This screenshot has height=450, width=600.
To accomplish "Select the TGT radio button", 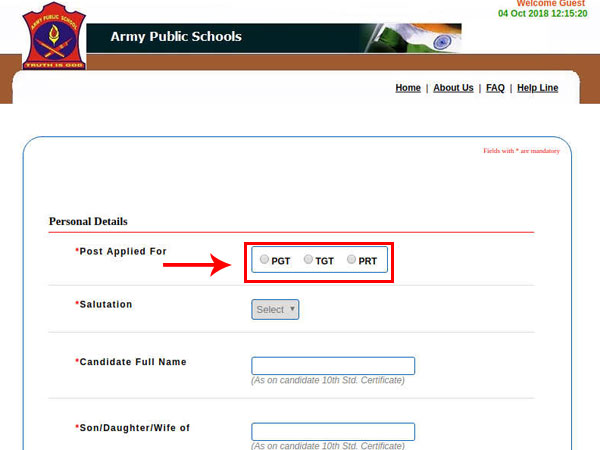I will (308, 259).
